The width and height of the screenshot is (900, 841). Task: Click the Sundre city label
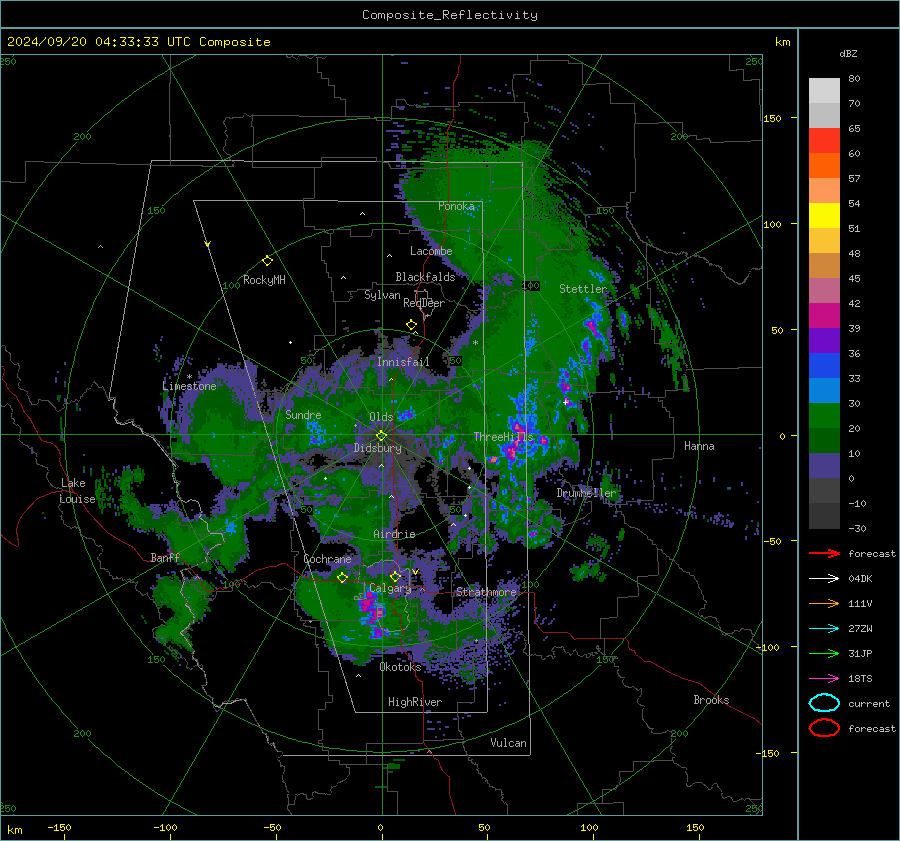click(303, 415)
